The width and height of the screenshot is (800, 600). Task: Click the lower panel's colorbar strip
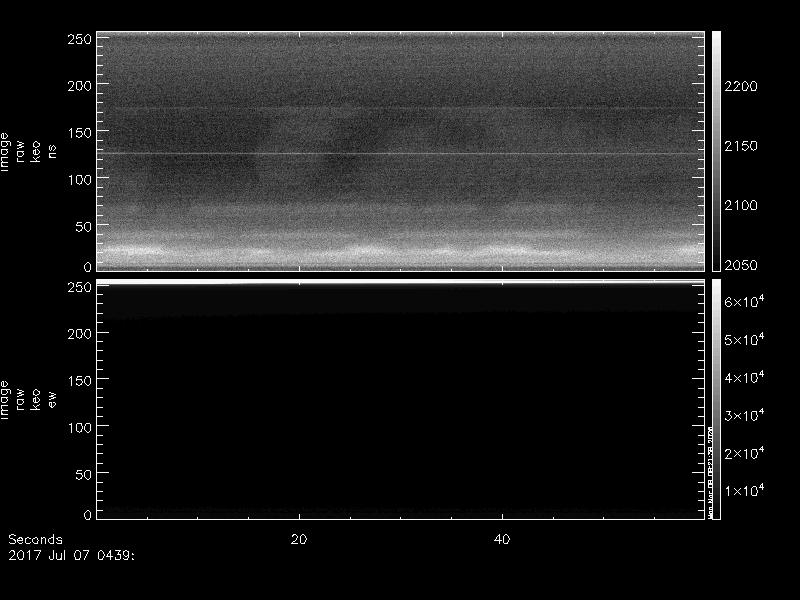click(716, 400)
